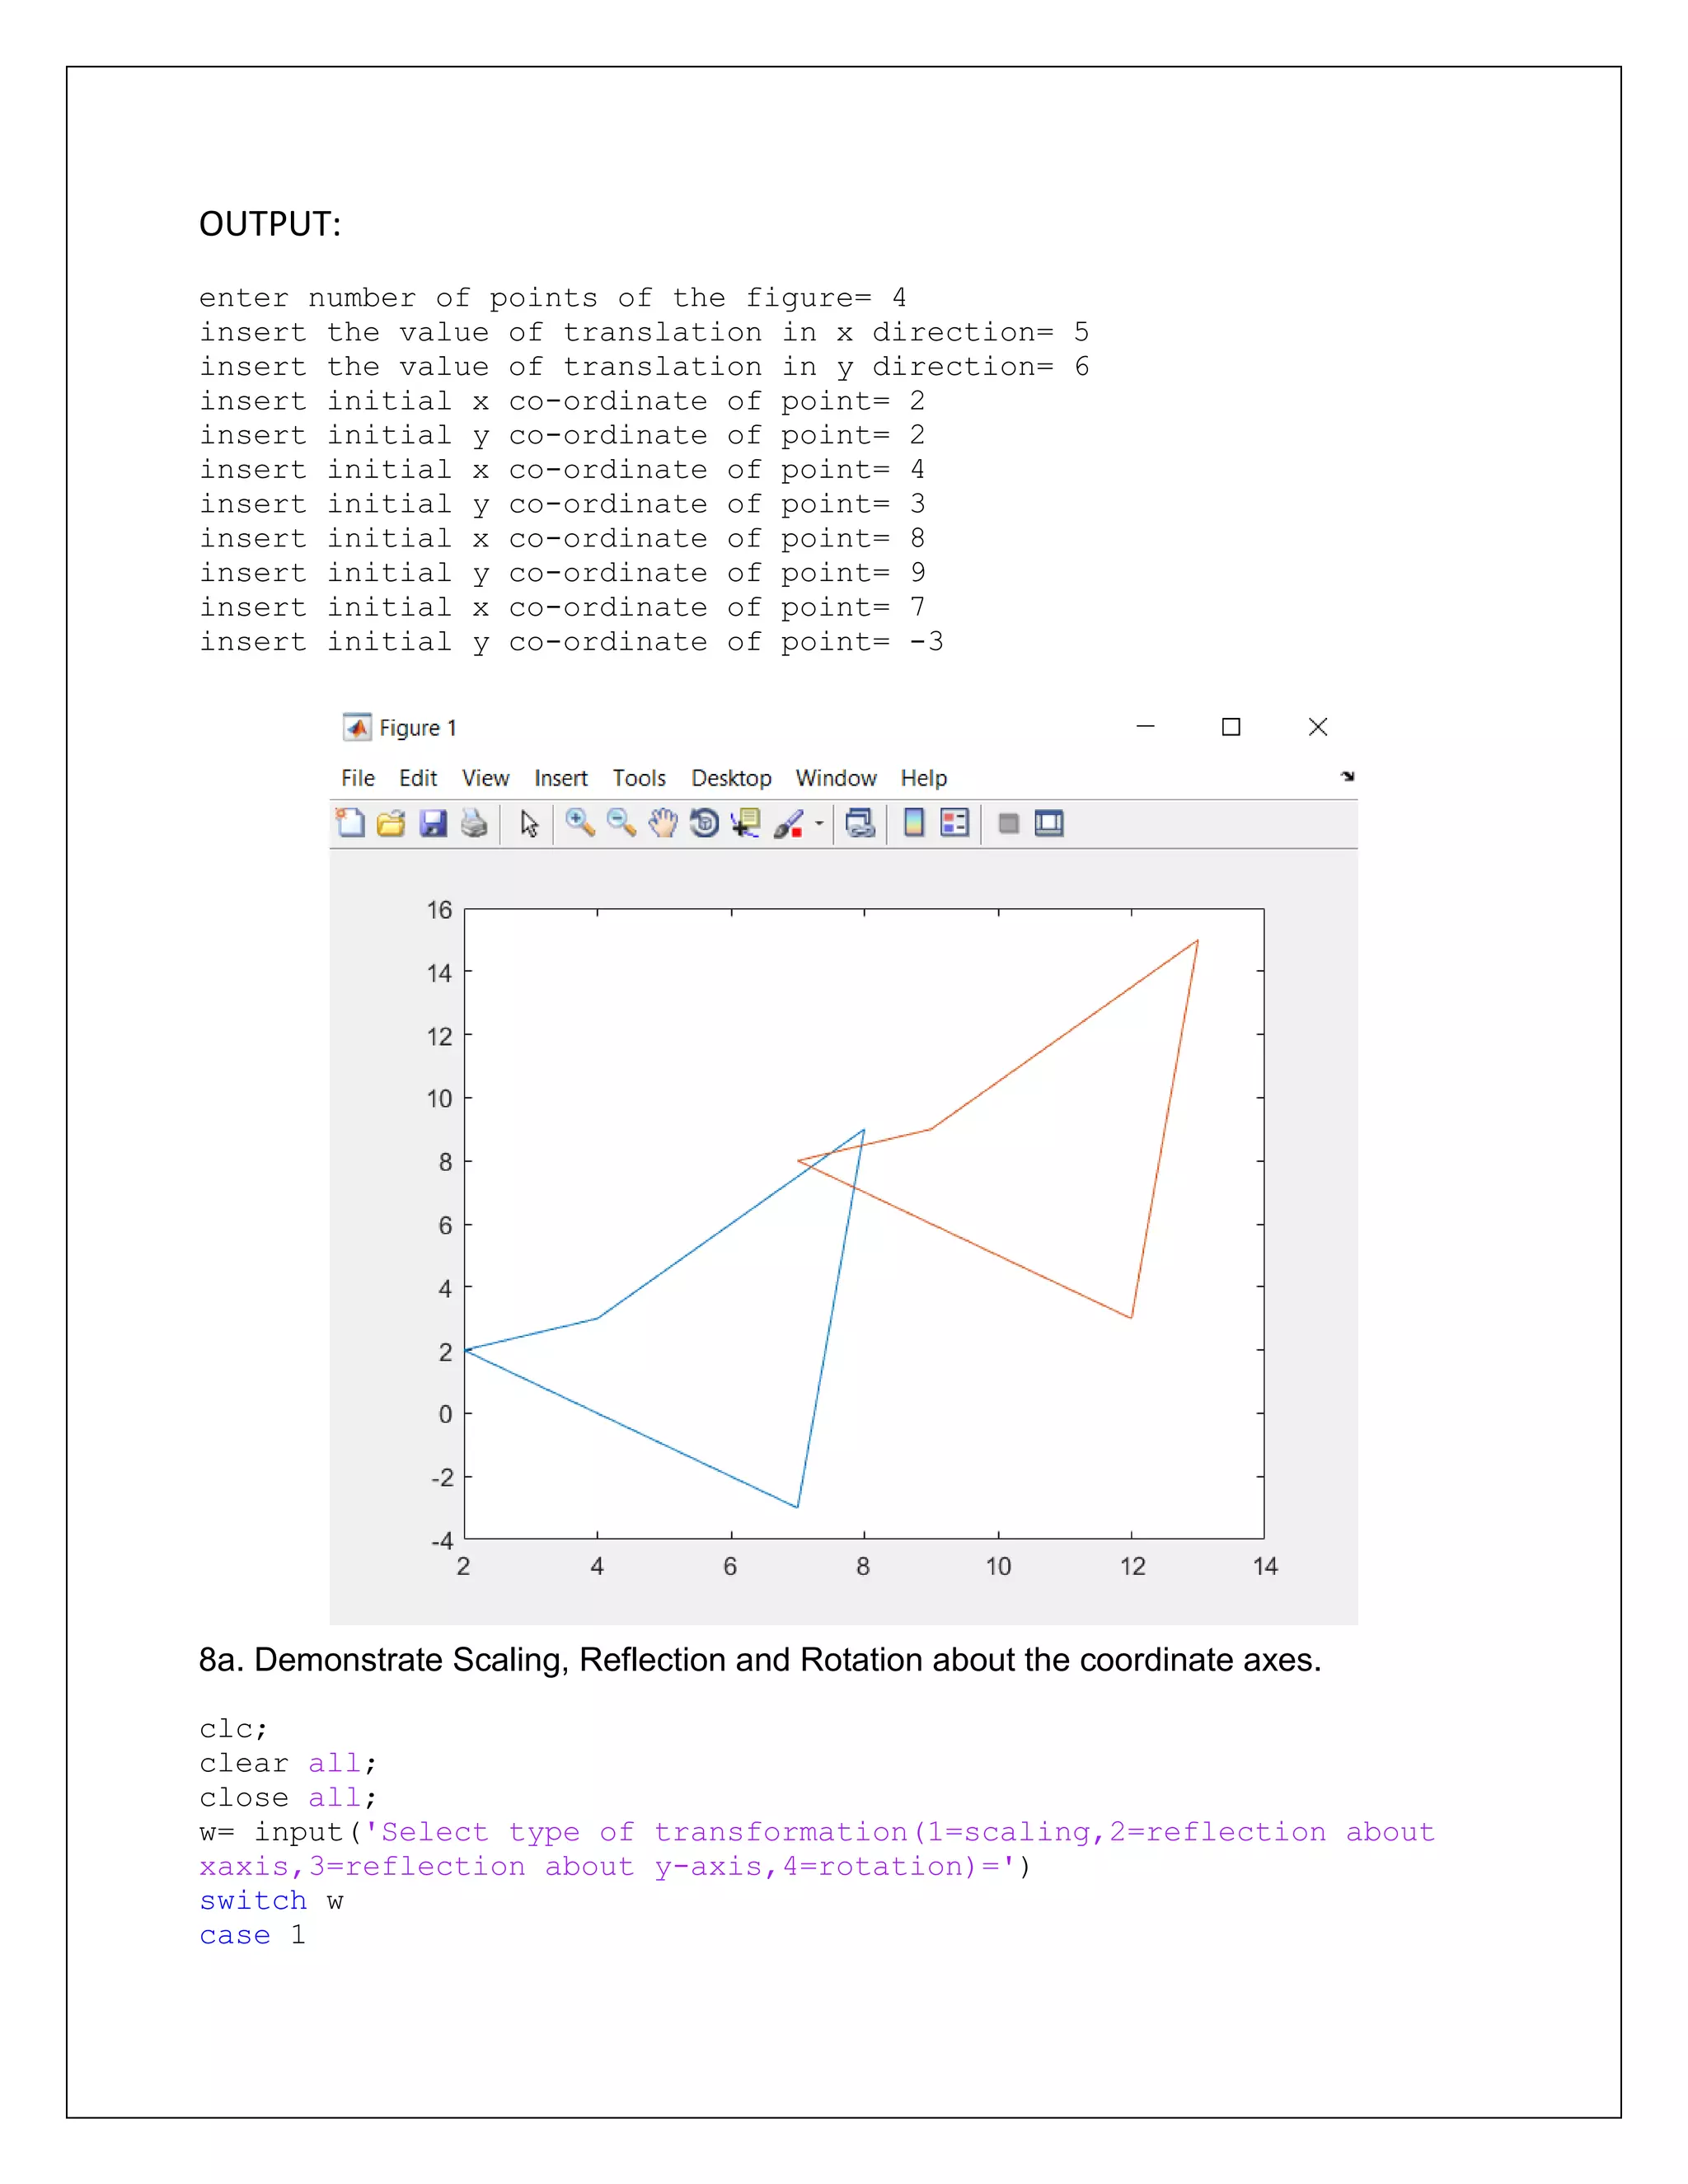Open the File menu
This screenshot has height=2184, width=1688.
point(358,778)
